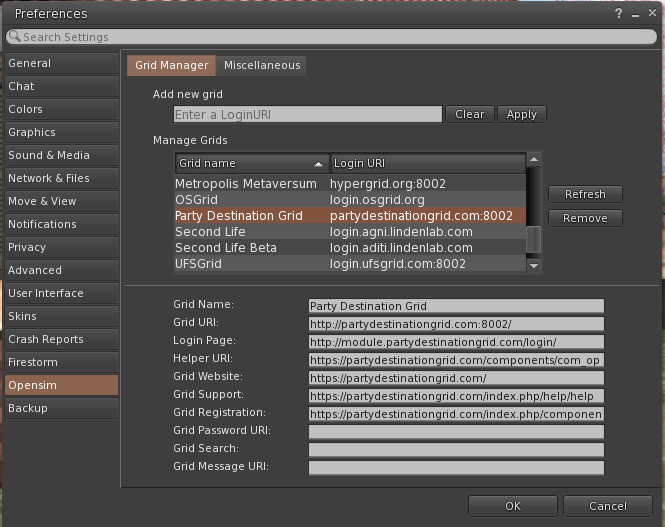This screenshot has width=665, height=527.
Task: Click the Grid Website text field
Action: tap(456, 378)
